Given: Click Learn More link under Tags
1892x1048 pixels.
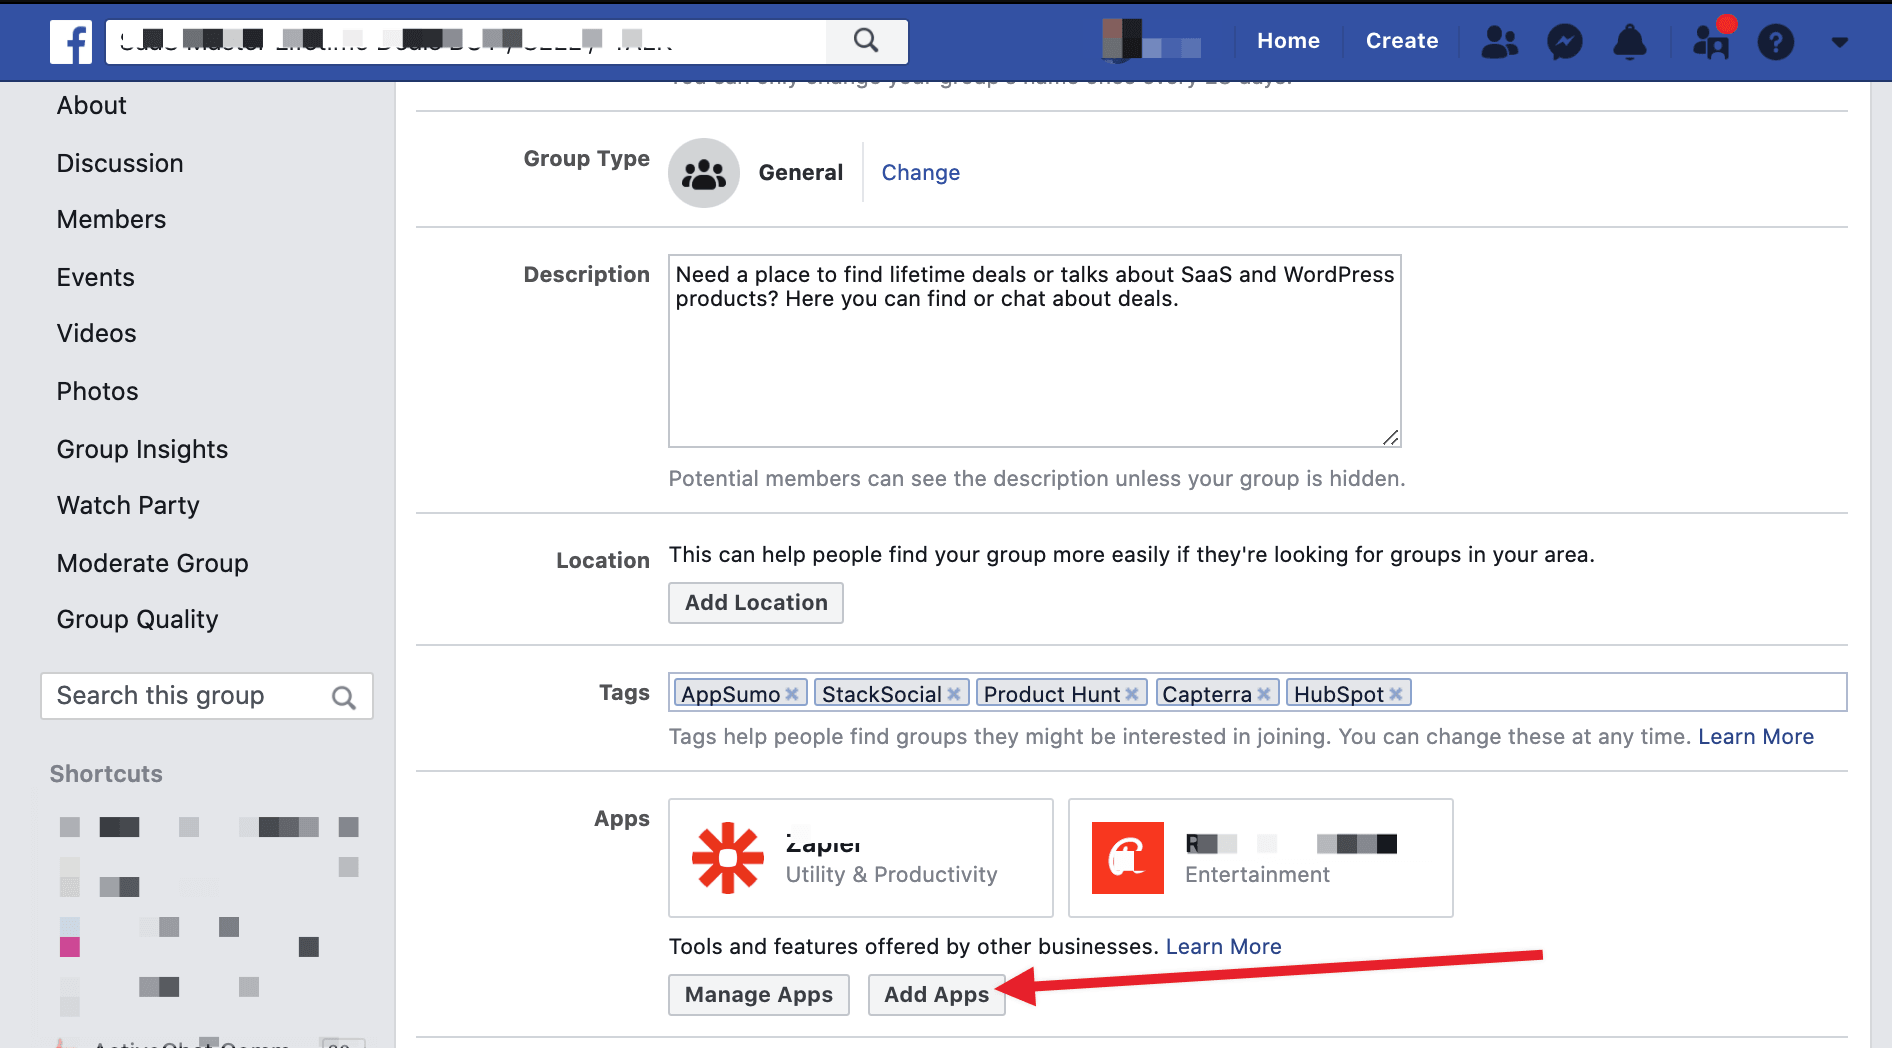Looking at the screenshot, I should pyautogui.click(x=1756, y=737).
